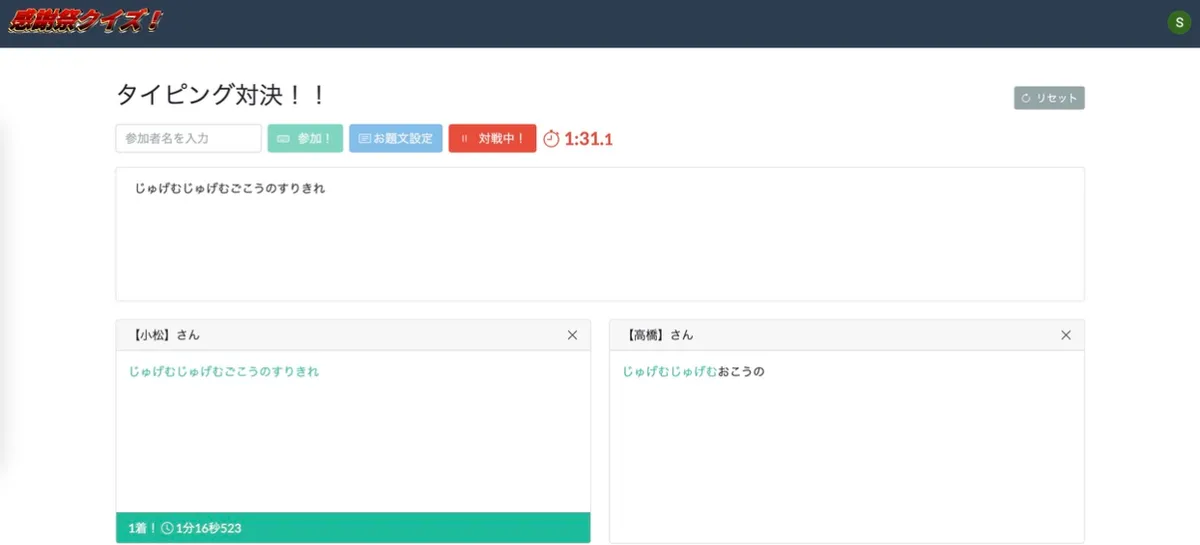Click the 1着！ 1分16秒523 result bar
This screenshot has height=545, width=1200.
tap(353, 527)
